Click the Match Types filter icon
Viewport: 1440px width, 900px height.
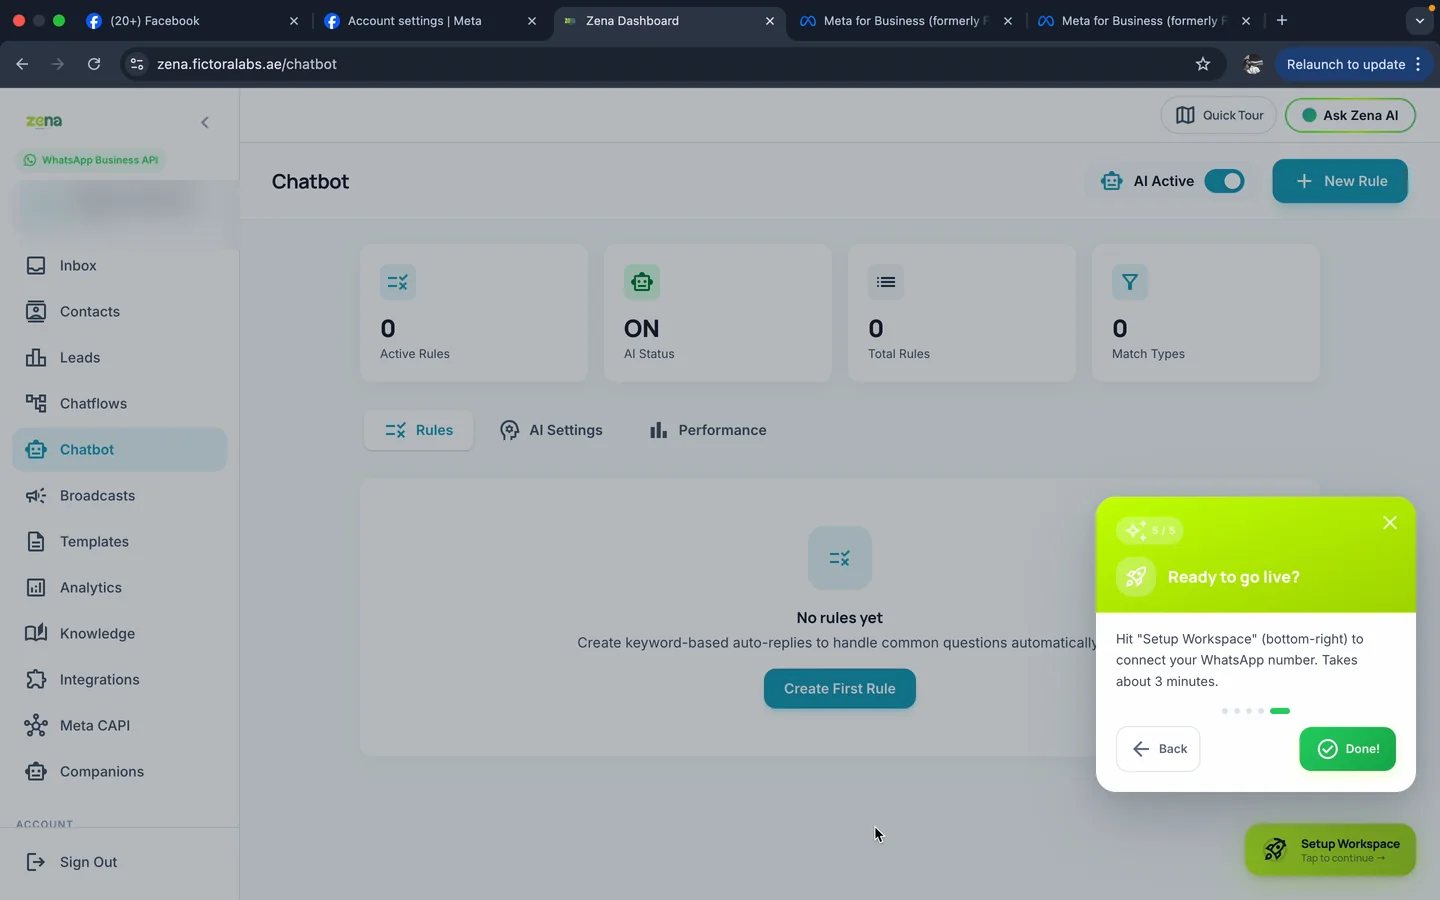point(1130,282)
